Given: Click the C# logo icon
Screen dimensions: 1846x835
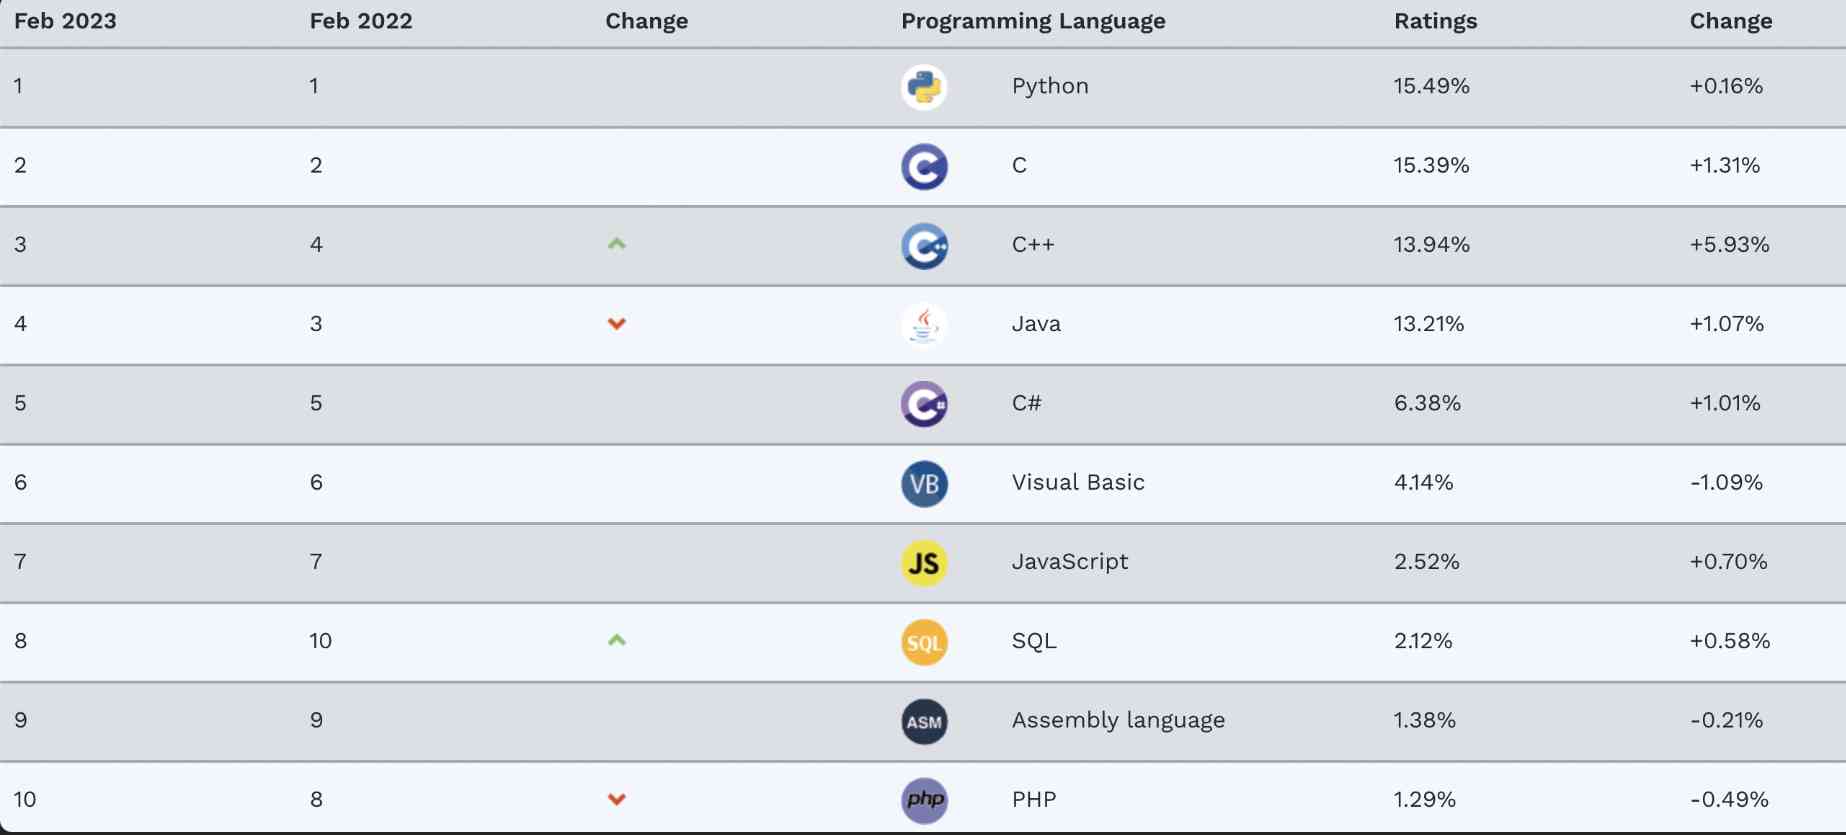Looking at the screenshot, I should [924, 404].
